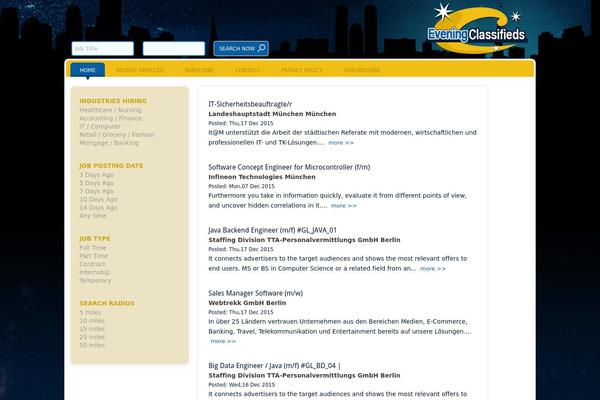Filter by Full Time job type
The width and height of the screenshot is (600, 400).
click(93, 248)
